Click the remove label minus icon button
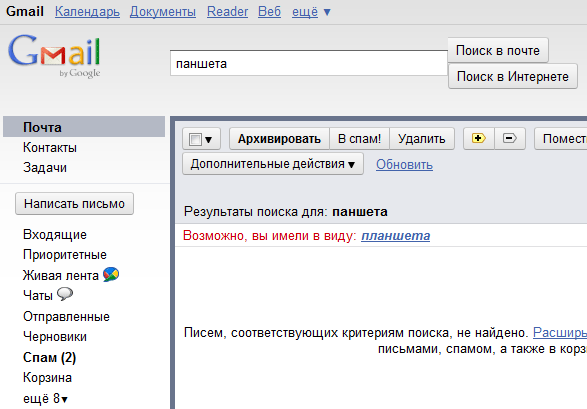This screenshot has width=587, height=409. coord(510,138)
